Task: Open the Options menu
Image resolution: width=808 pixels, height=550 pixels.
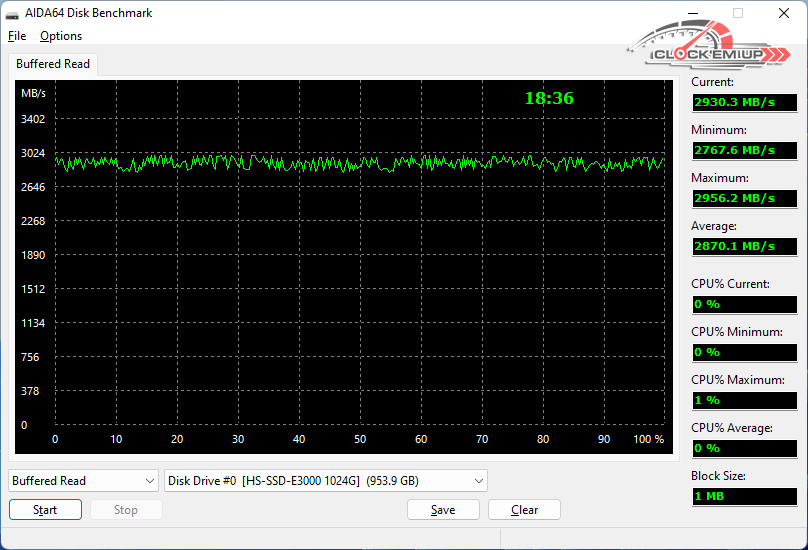Action: click(x=61, y=36)
